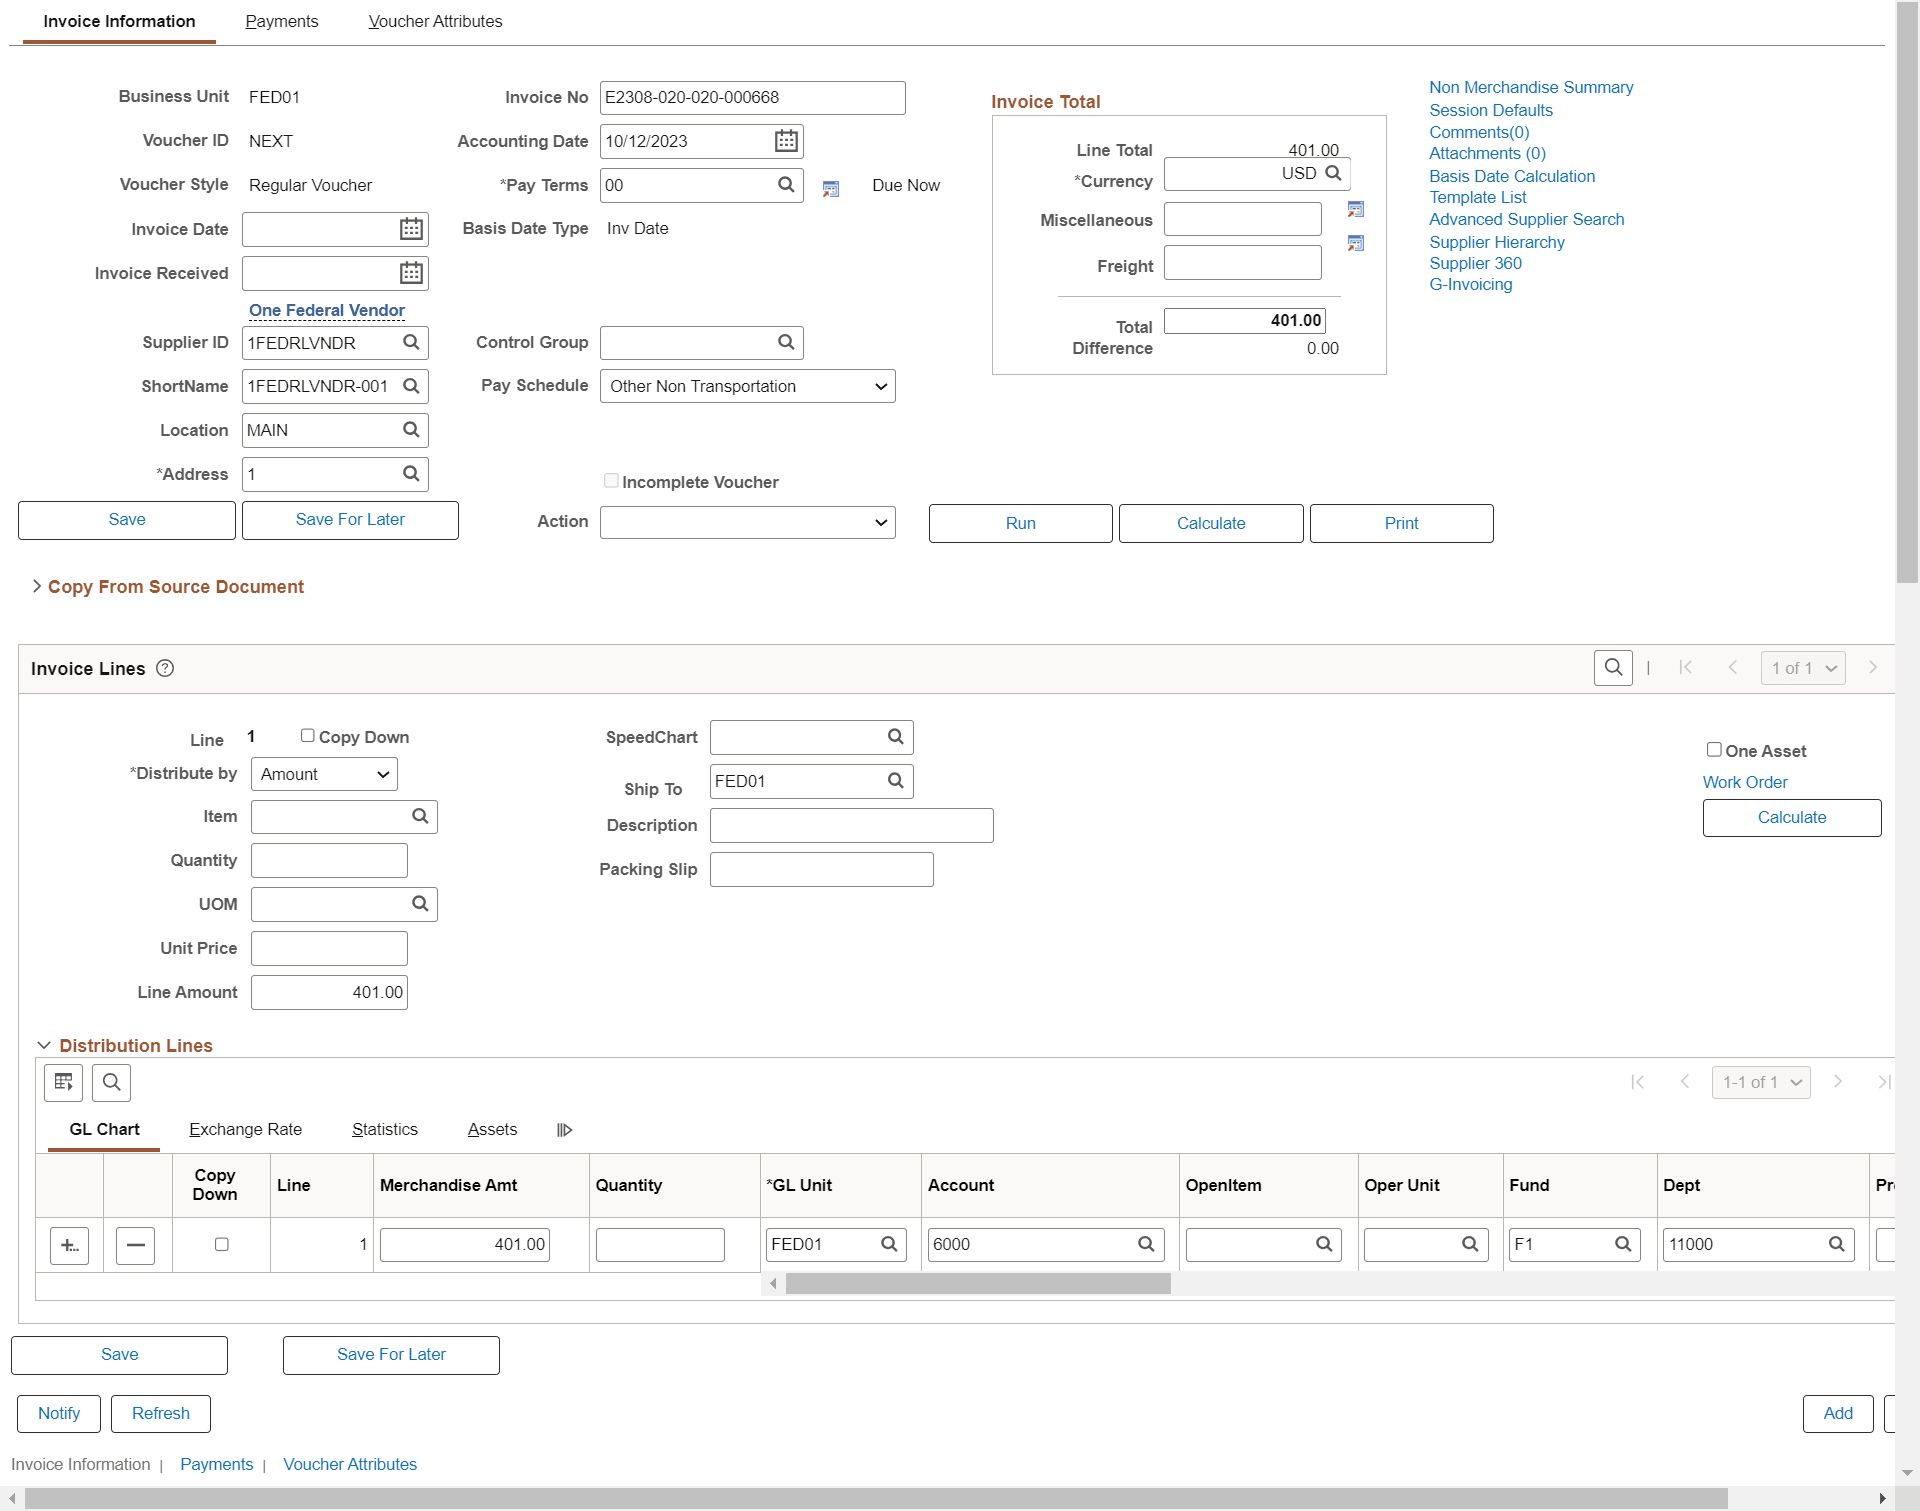
Task: Open the Distribute by Amount dropdown
Action: 324,774
